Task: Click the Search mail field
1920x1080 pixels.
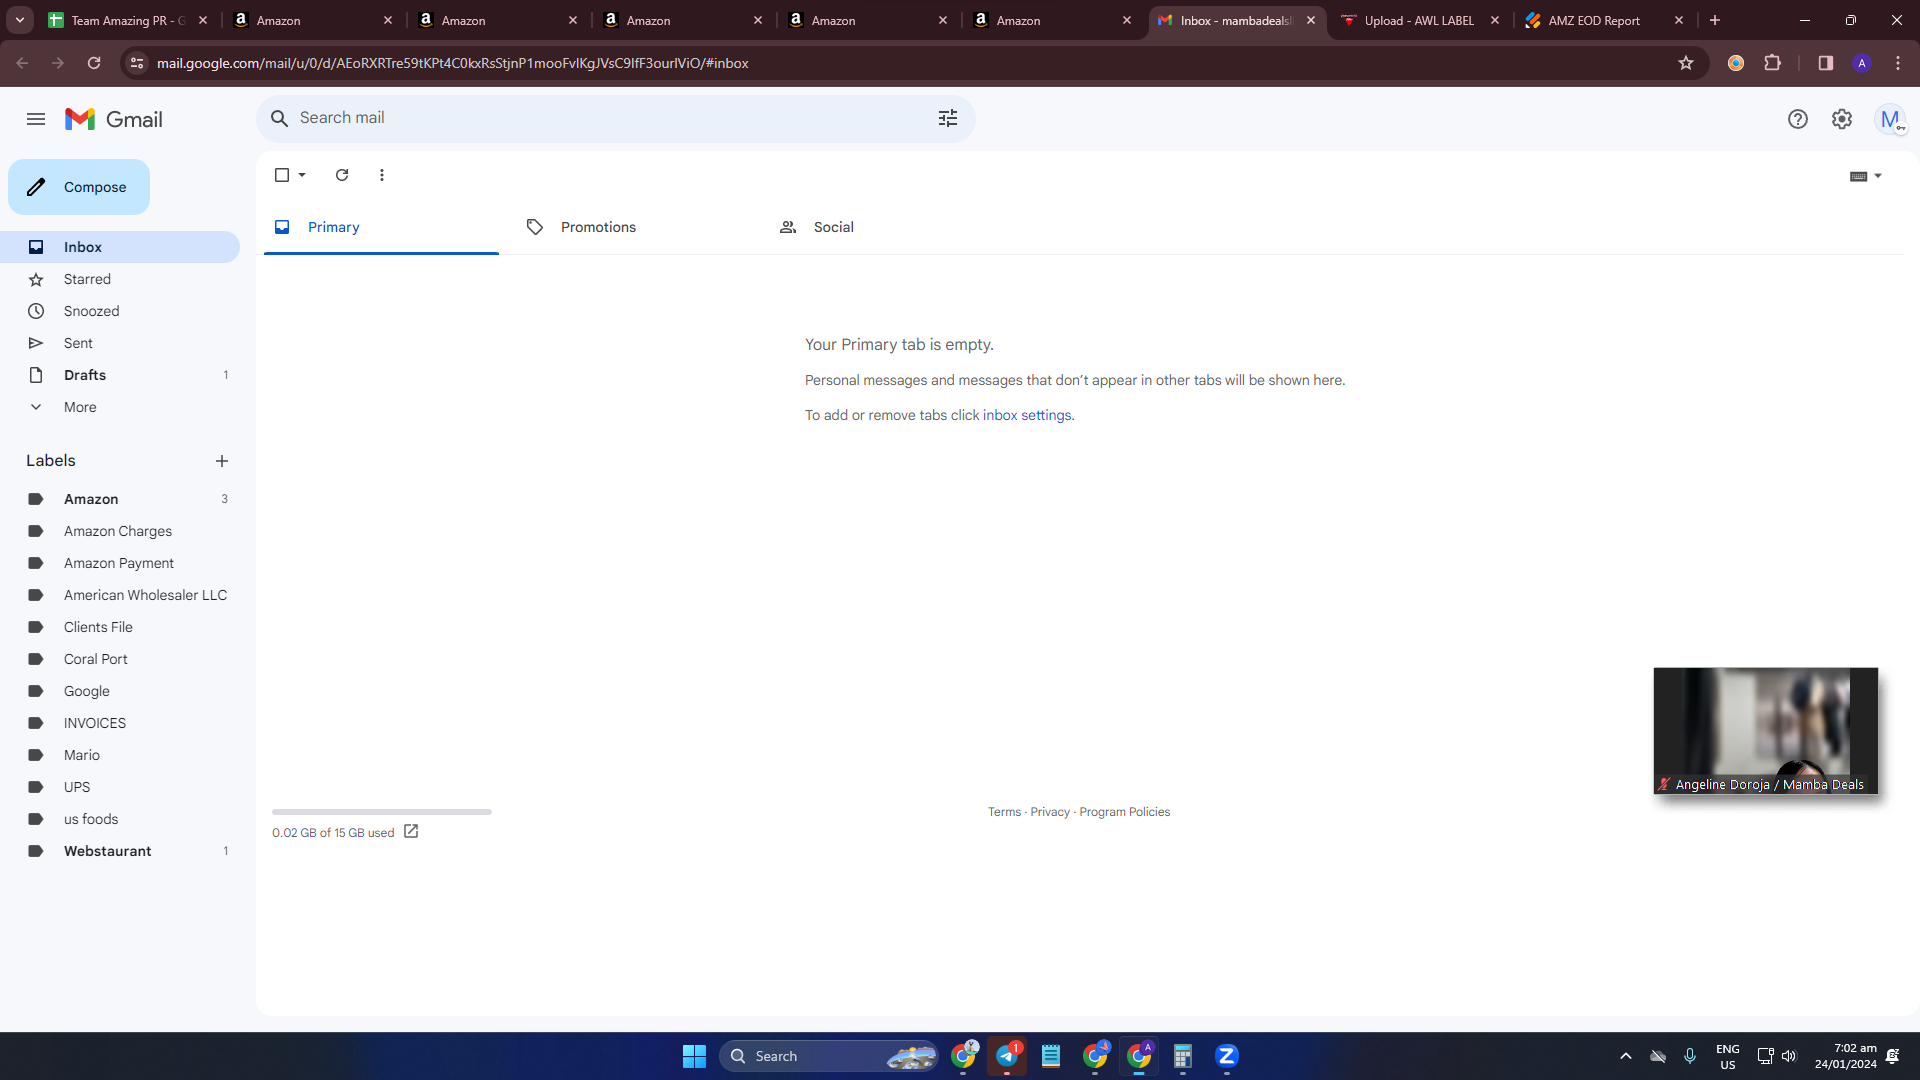Action: point(615,118)
